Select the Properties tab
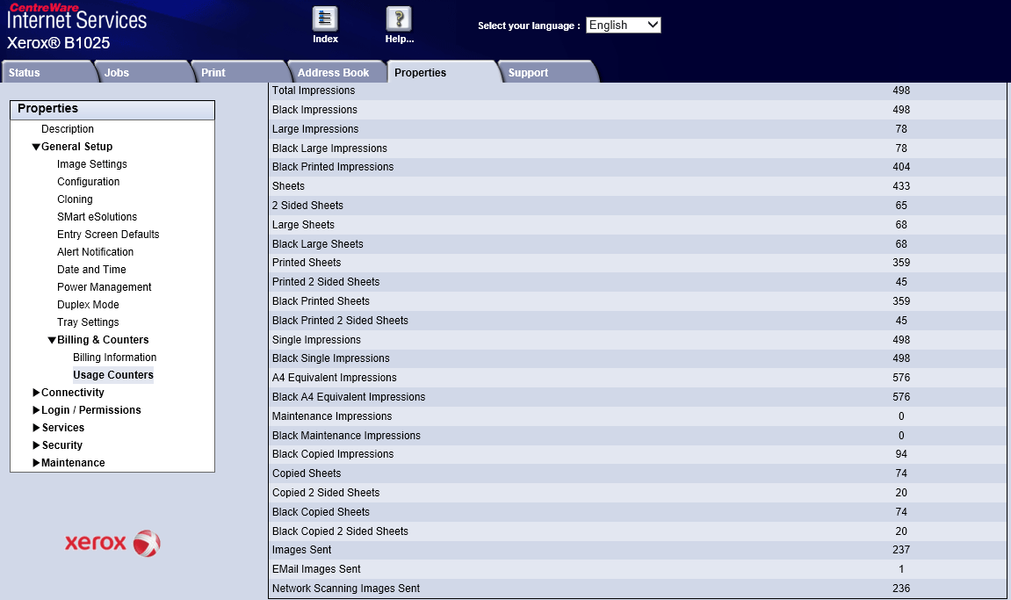 coord(442,72)
